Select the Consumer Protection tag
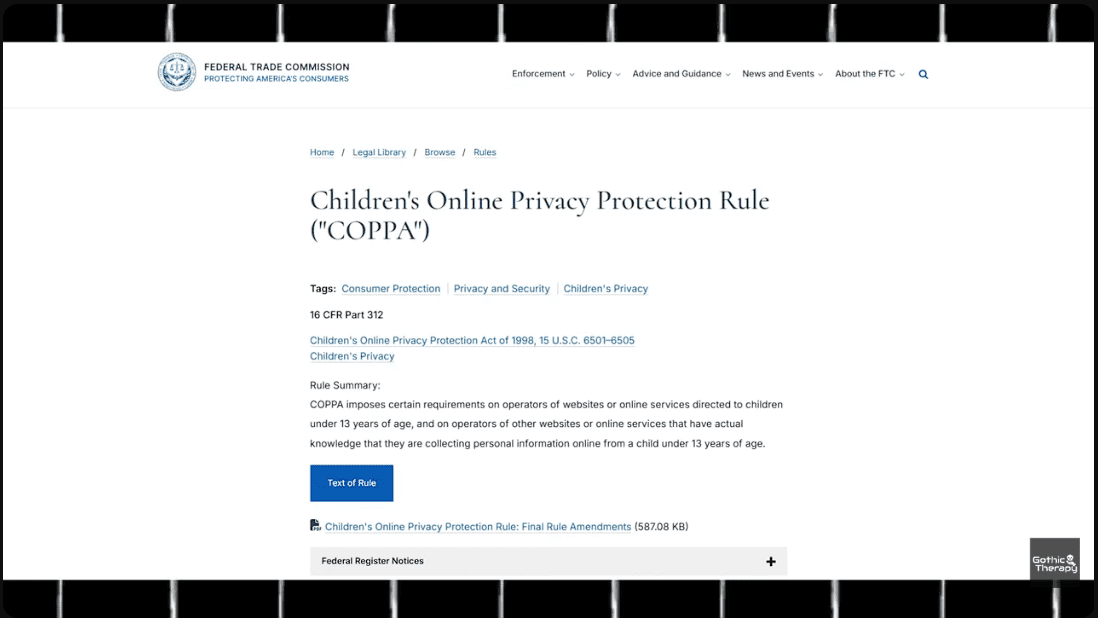The width and height of the screenshot is (1098, 618). pos(391,289)
